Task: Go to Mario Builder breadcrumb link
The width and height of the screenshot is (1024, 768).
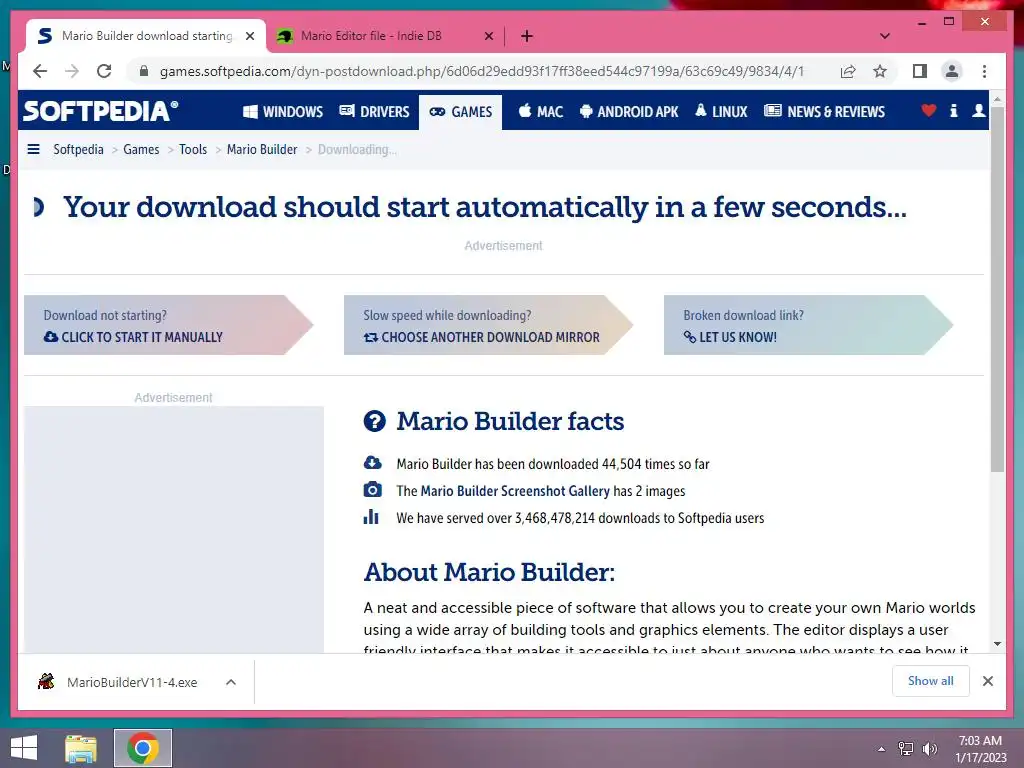Action: 262,150
